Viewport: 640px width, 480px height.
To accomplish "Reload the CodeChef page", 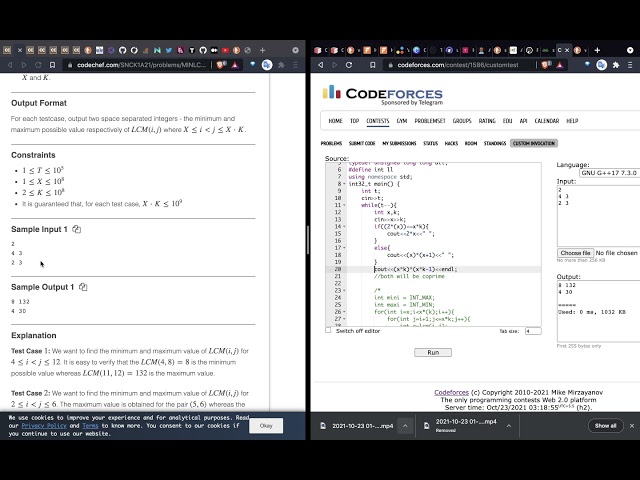I will coord(38,65).
